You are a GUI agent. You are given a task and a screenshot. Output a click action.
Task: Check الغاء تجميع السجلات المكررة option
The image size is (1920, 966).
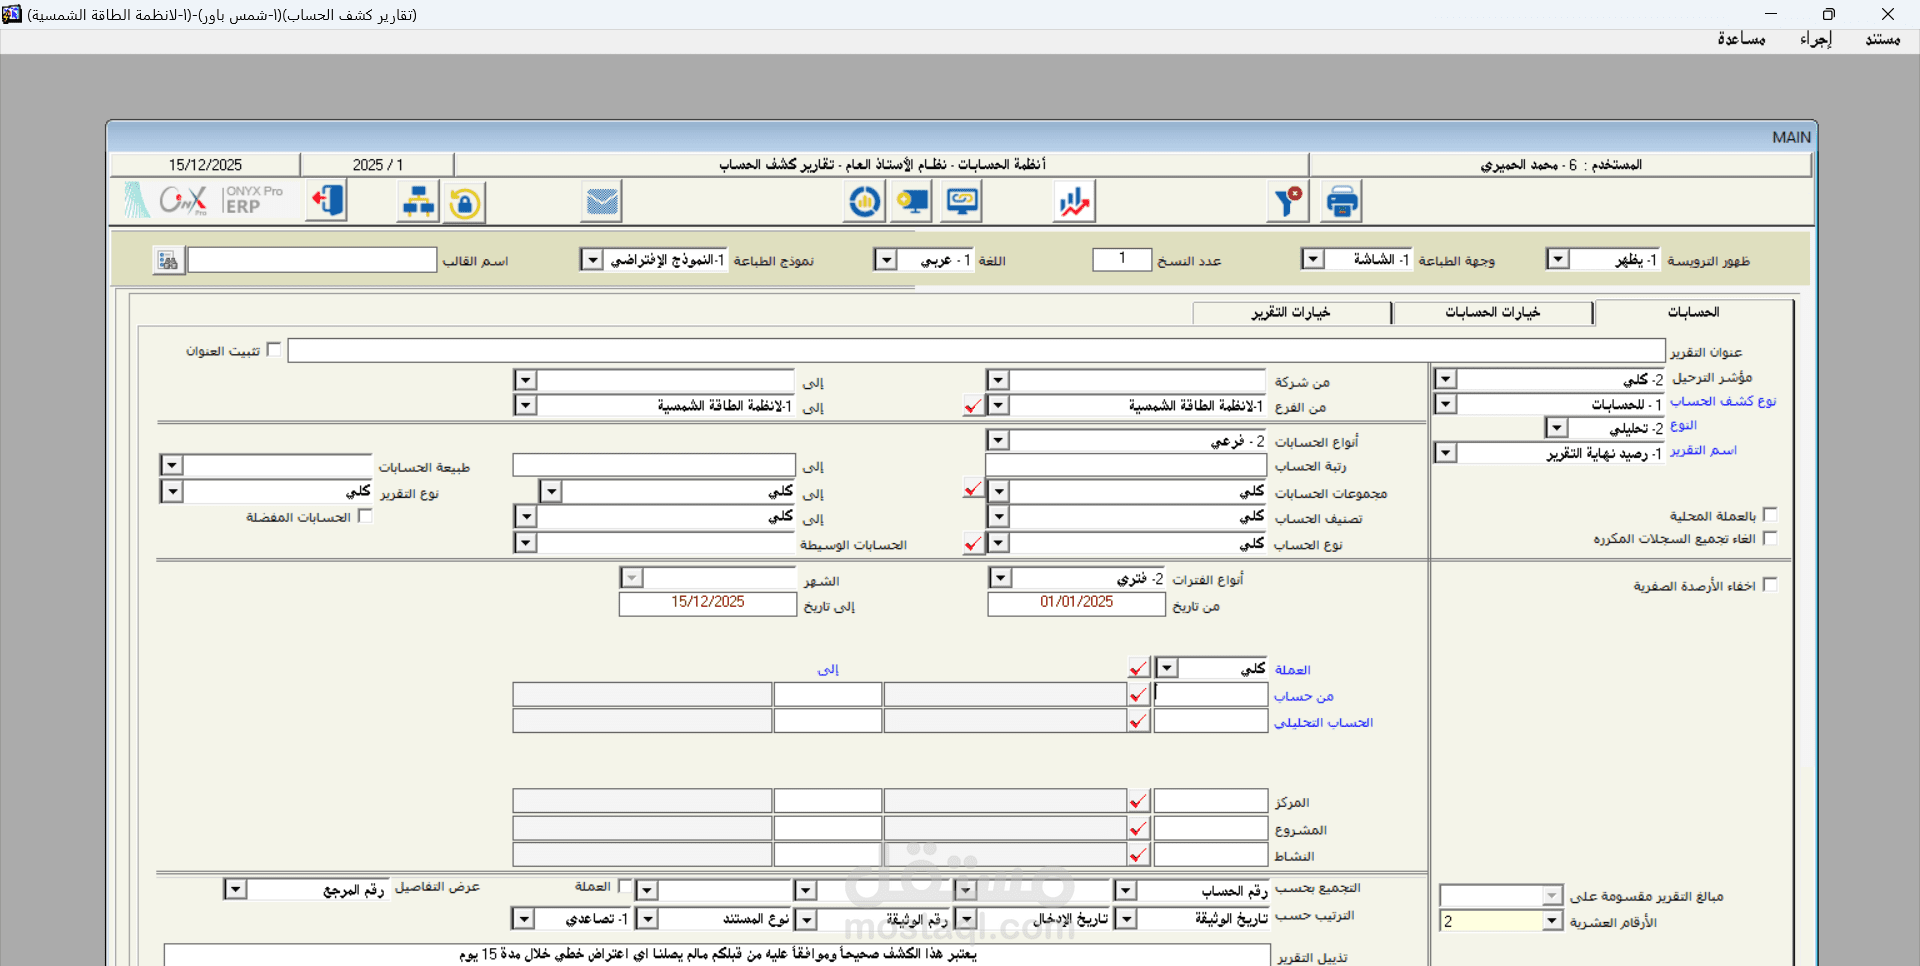[x=1770, y=538]
